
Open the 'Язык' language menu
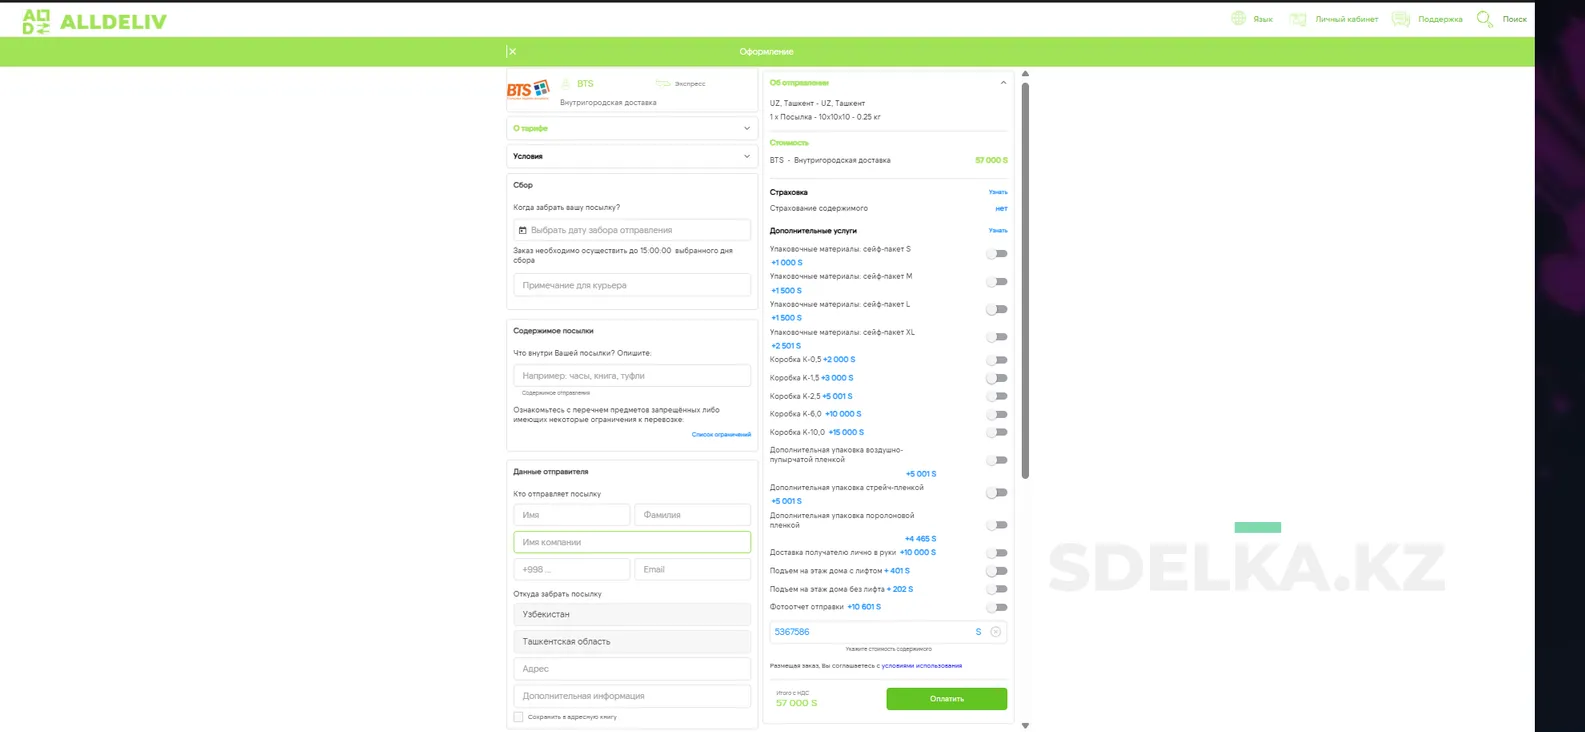pos(1263,19)
